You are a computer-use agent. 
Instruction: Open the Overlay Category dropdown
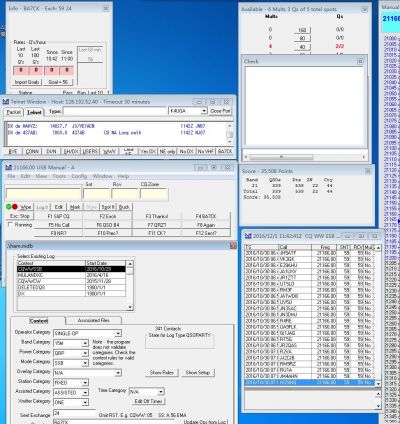(x=118, y=373)
